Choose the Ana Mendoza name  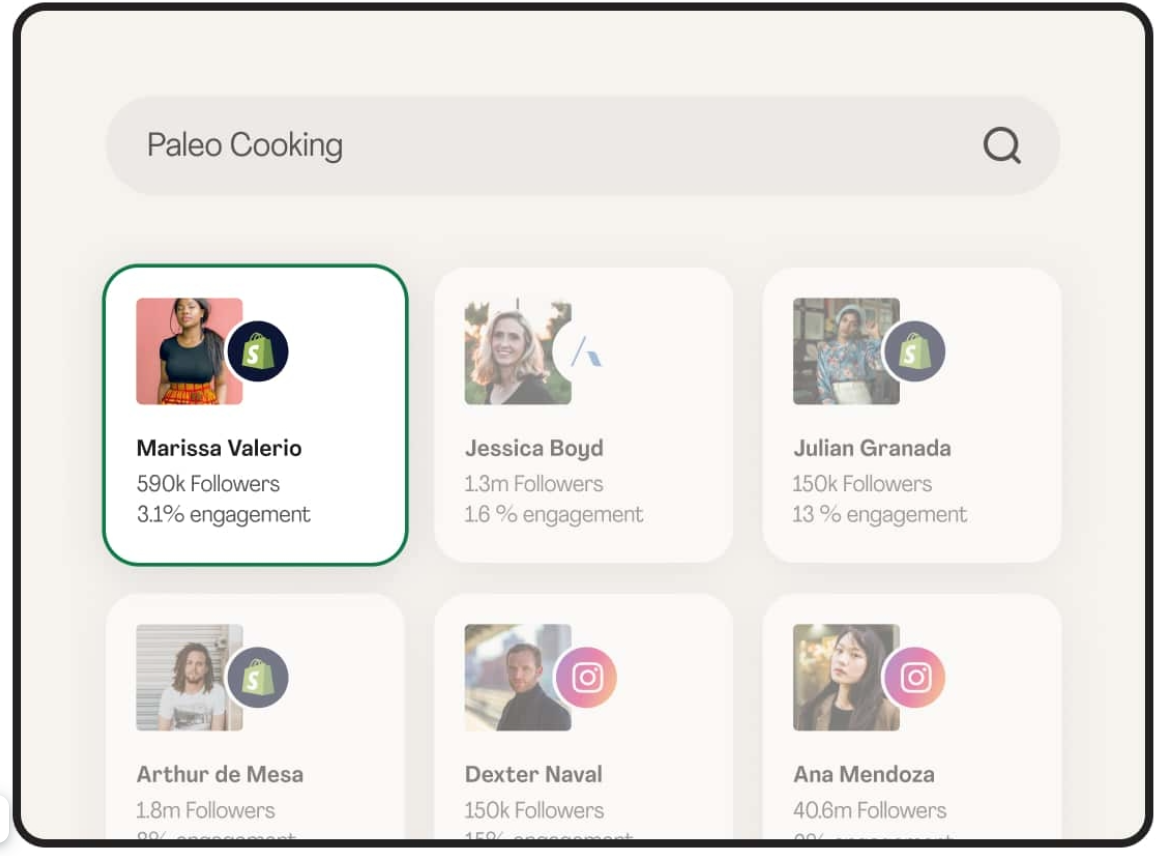(x=864, y=774)
